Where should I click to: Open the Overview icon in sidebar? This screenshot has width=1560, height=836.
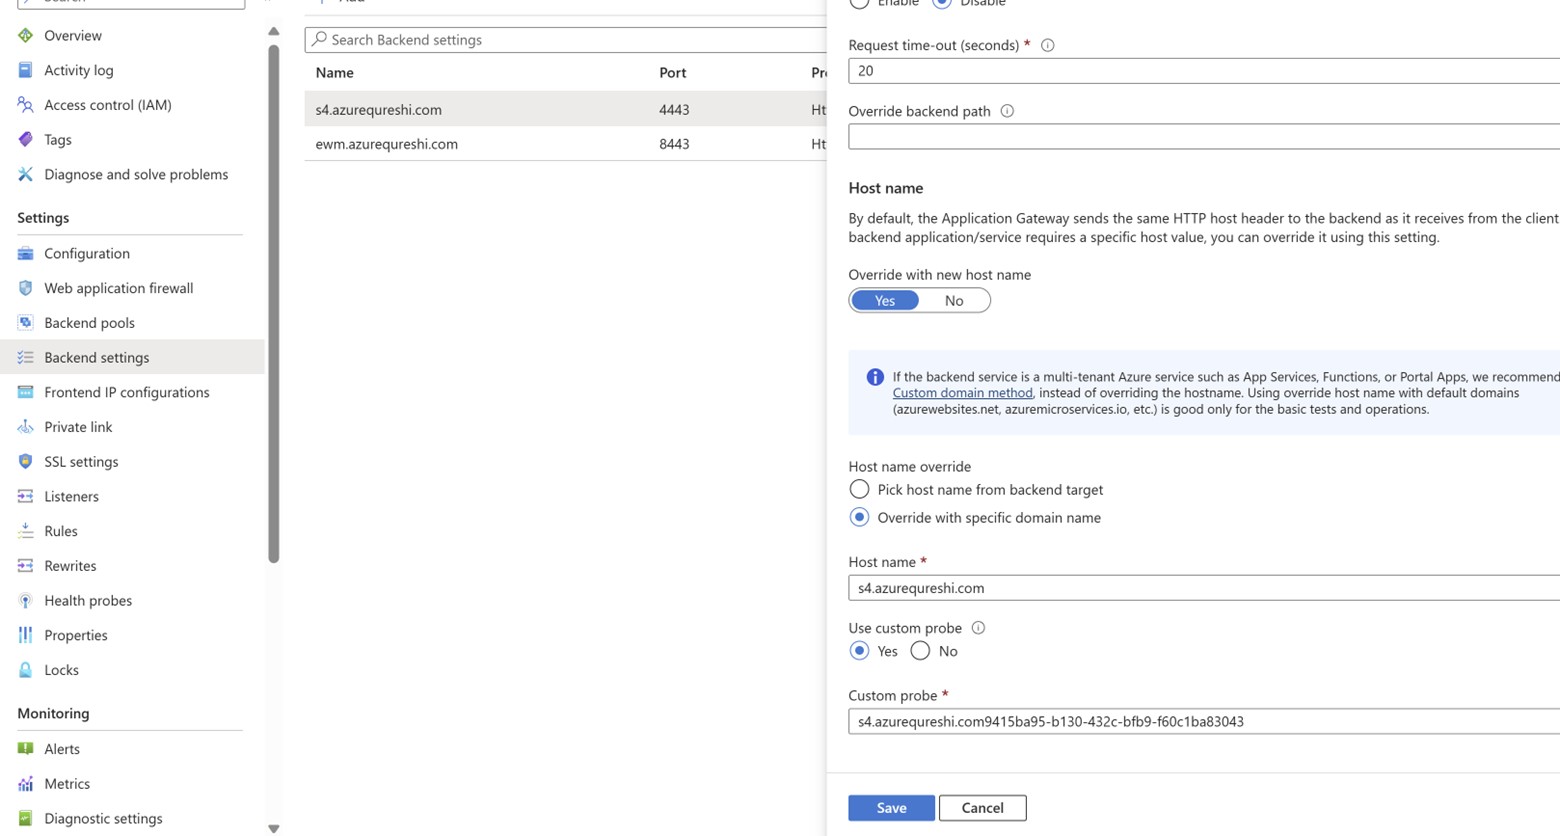tap(25, 35)
